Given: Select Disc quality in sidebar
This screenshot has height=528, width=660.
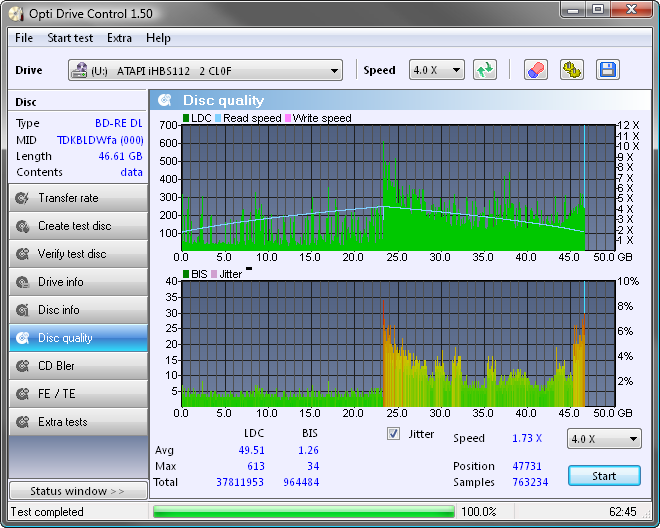Looking at the screenshot, I should (78, 338).
